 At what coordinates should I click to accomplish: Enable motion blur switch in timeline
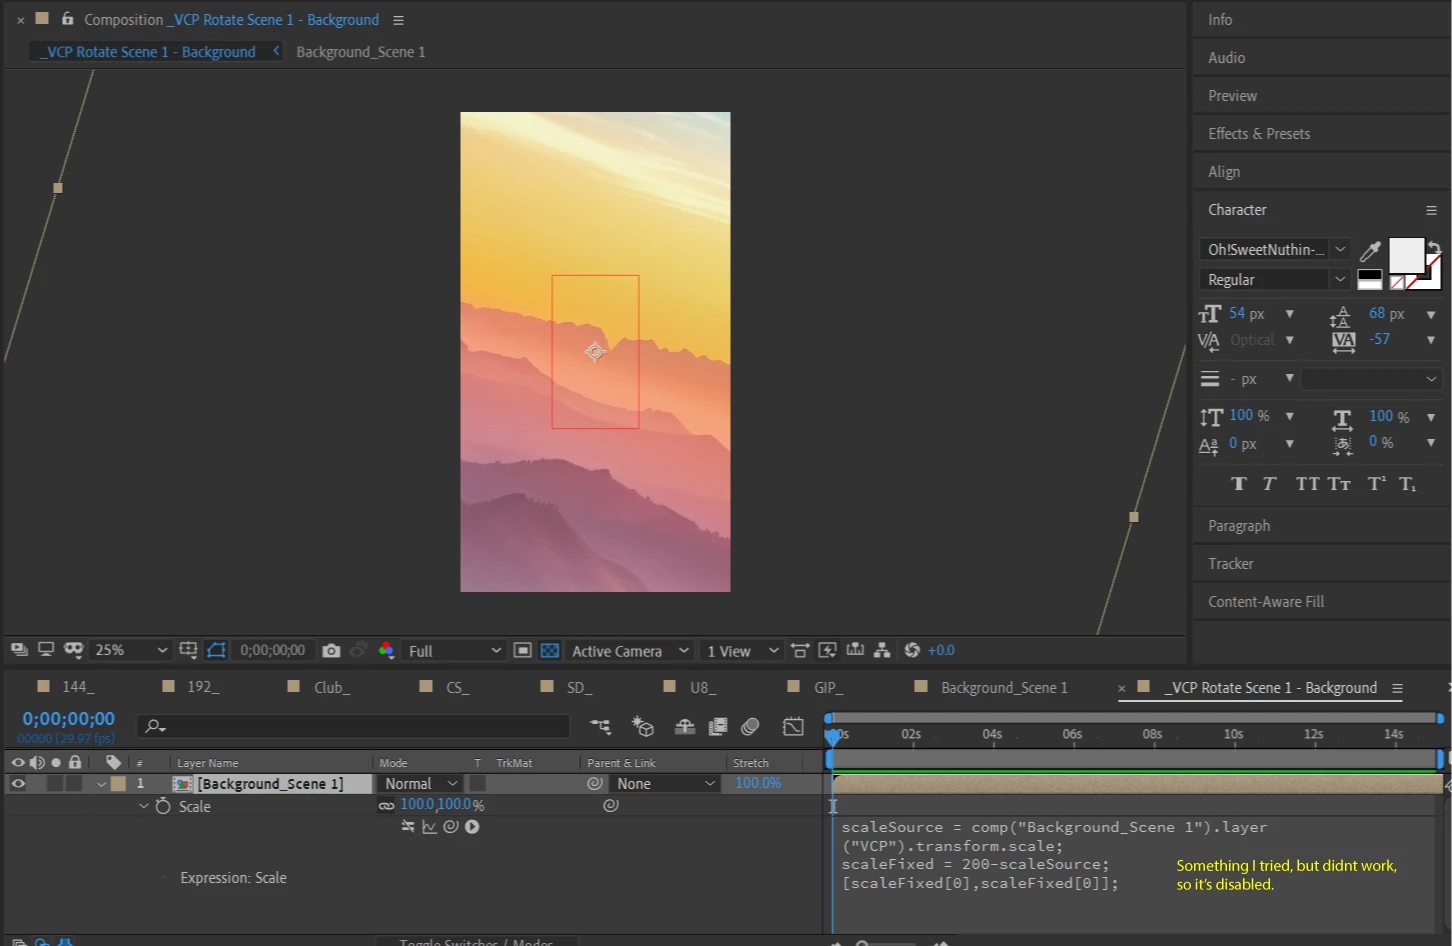[x=750, y=727]
